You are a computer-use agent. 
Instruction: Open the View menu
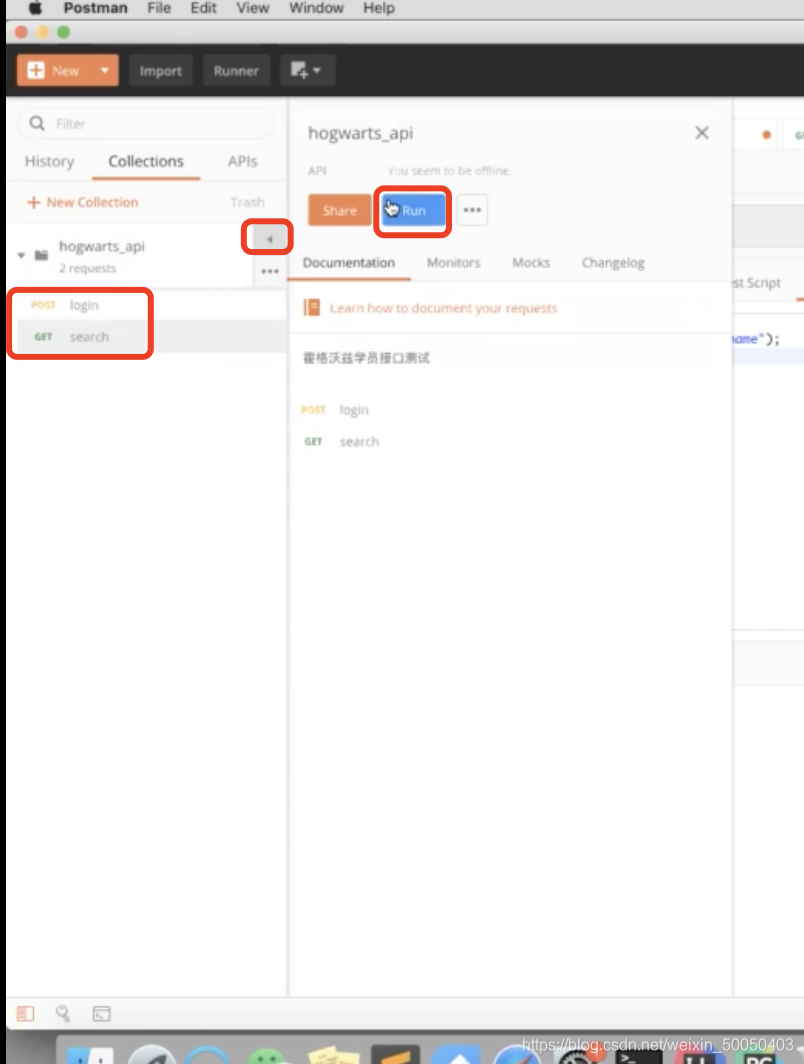tap(252, 8)
